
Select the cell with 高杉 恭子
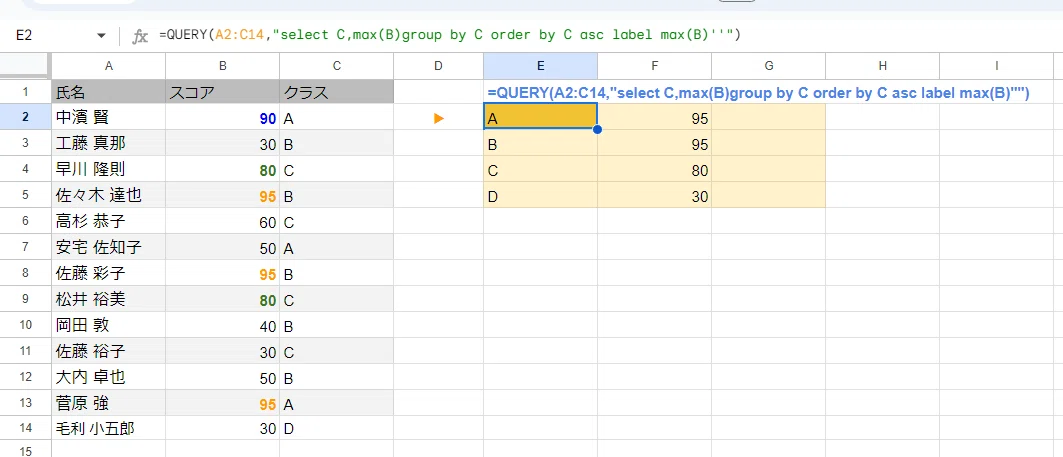pos(108,221)
